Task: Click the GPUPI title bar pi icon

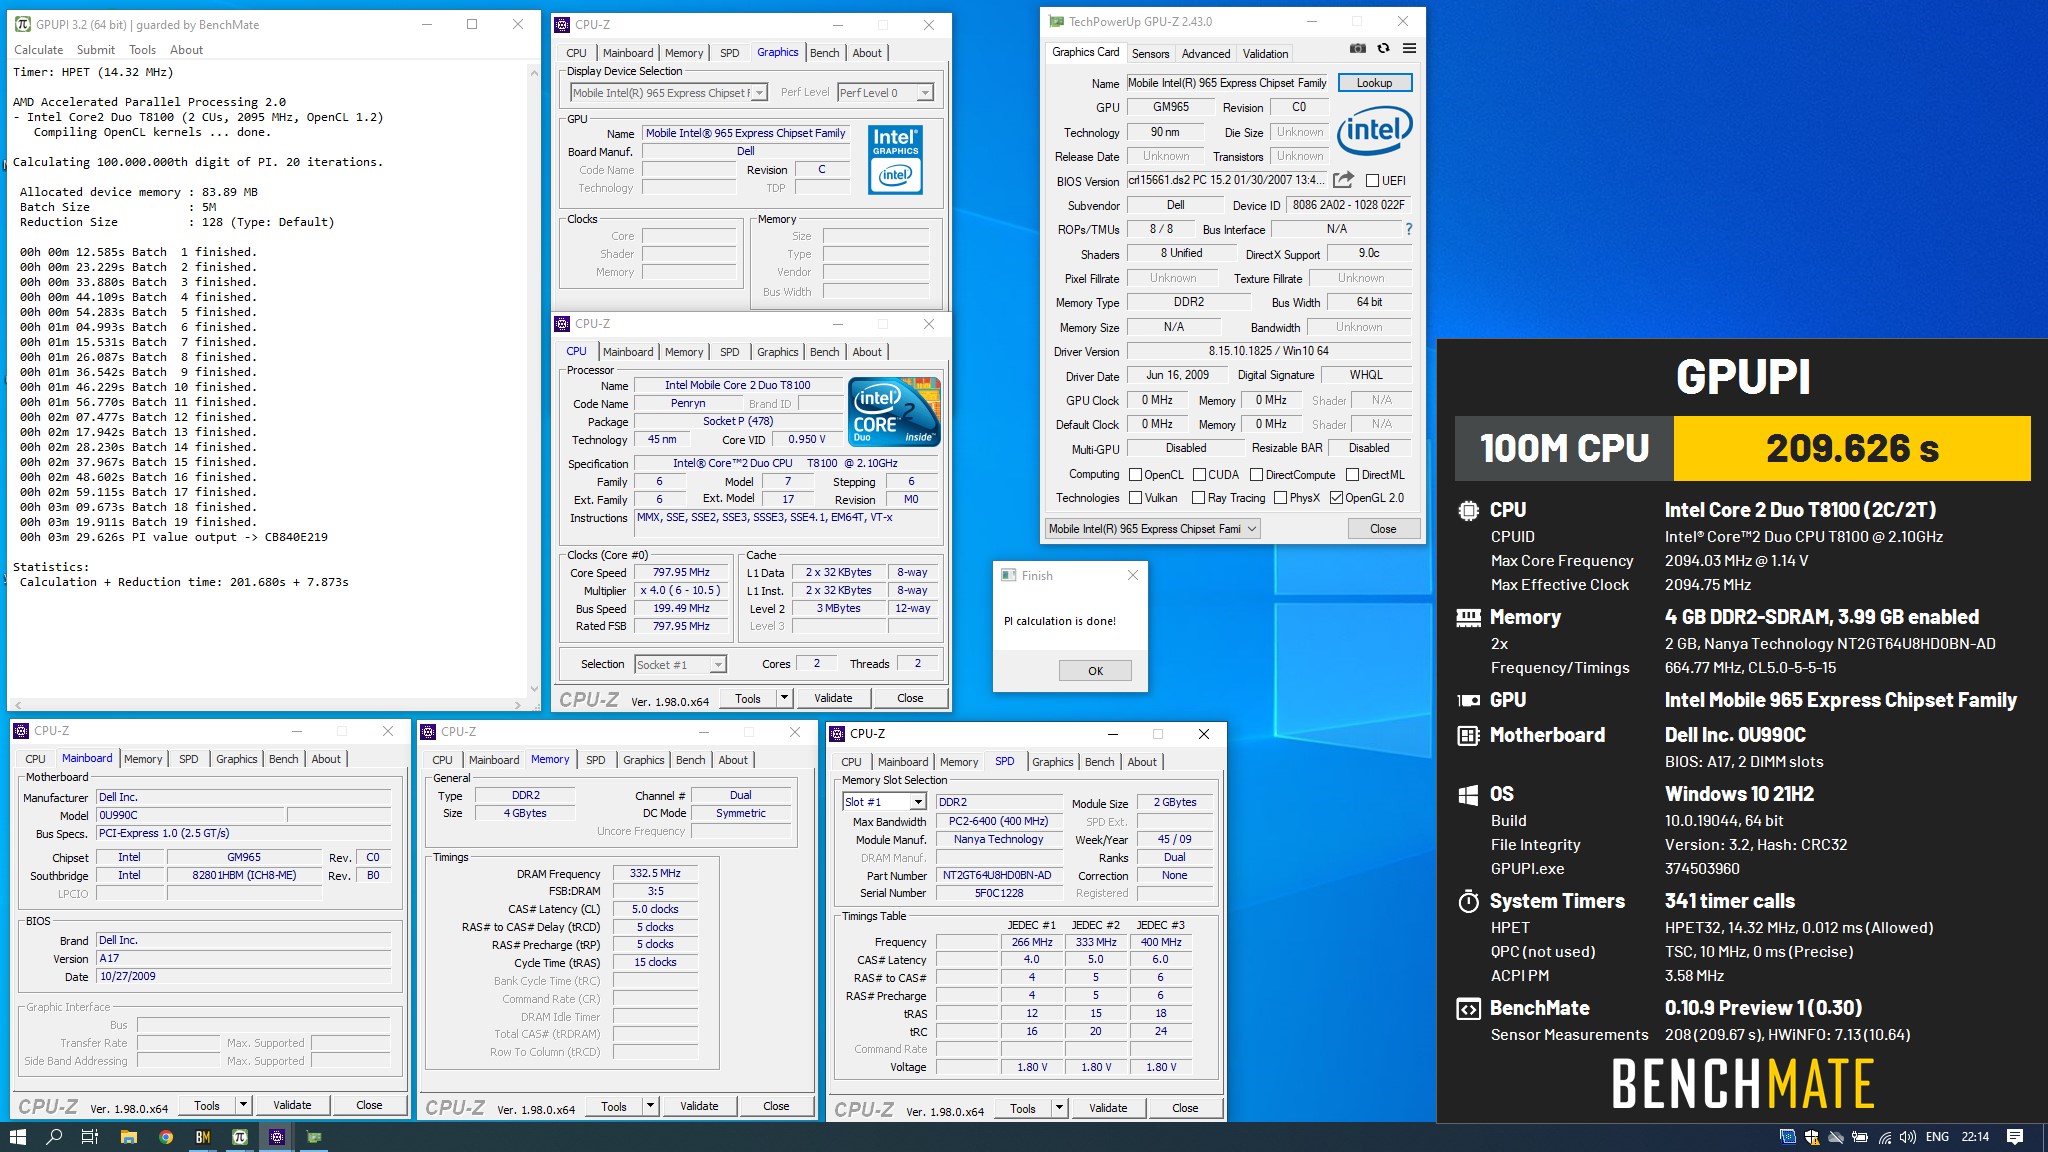Action: click(x=22, y=24)
